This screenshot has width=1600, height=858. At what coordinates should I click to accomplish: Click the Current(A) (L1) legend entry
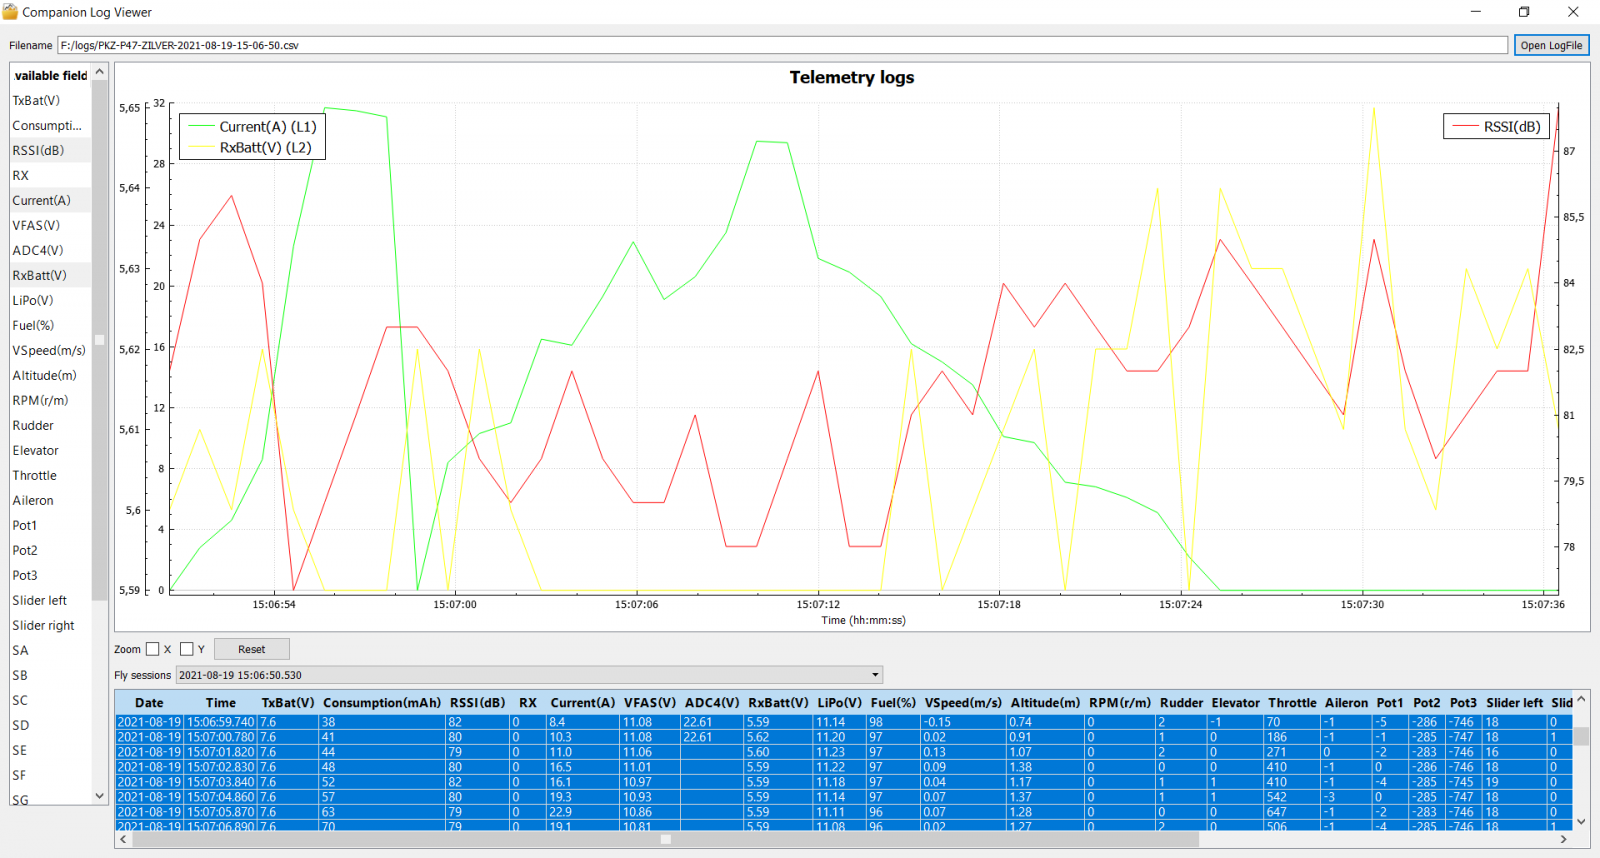(253, 127)
